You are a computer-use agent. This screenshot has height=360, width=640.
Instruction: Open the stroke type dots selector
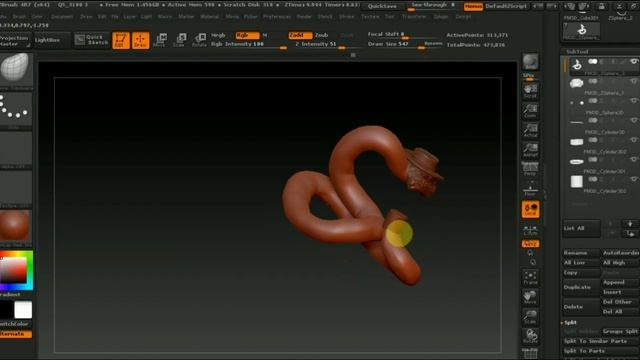pos(16,108)
